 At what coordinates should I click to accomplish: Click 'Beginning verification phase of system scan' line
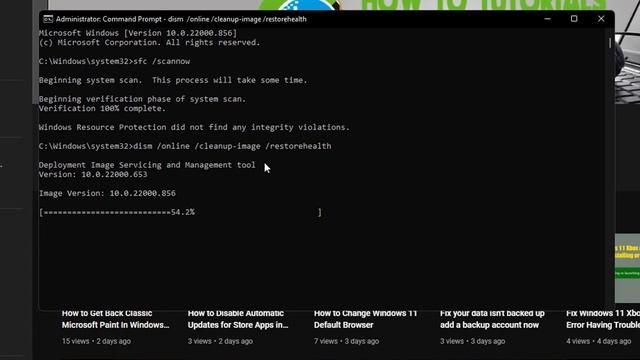coord(142,99)
